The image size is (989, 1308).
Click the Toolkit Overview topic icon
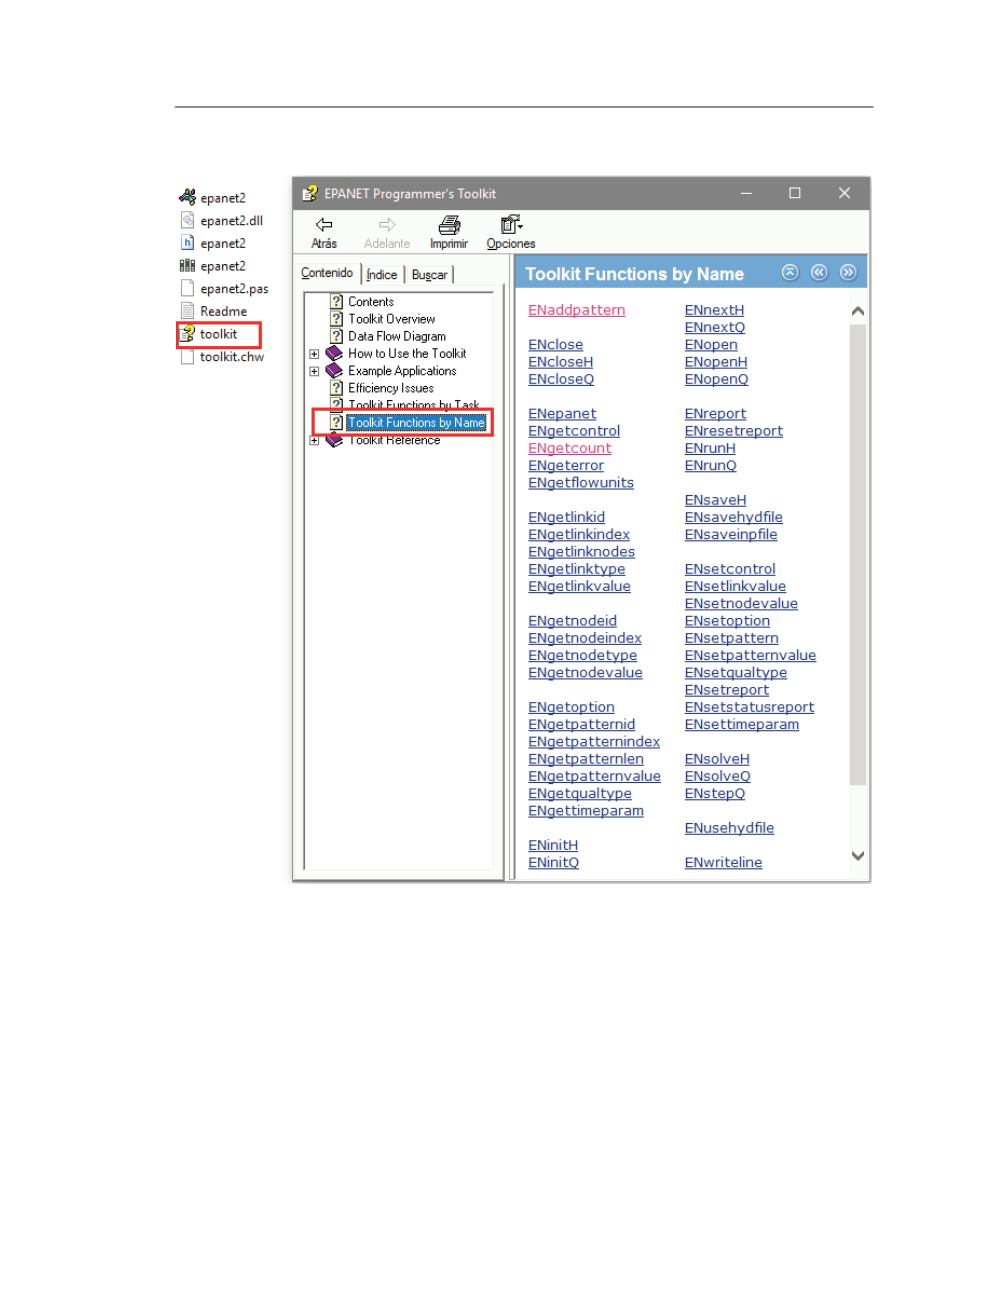(337, 319)
